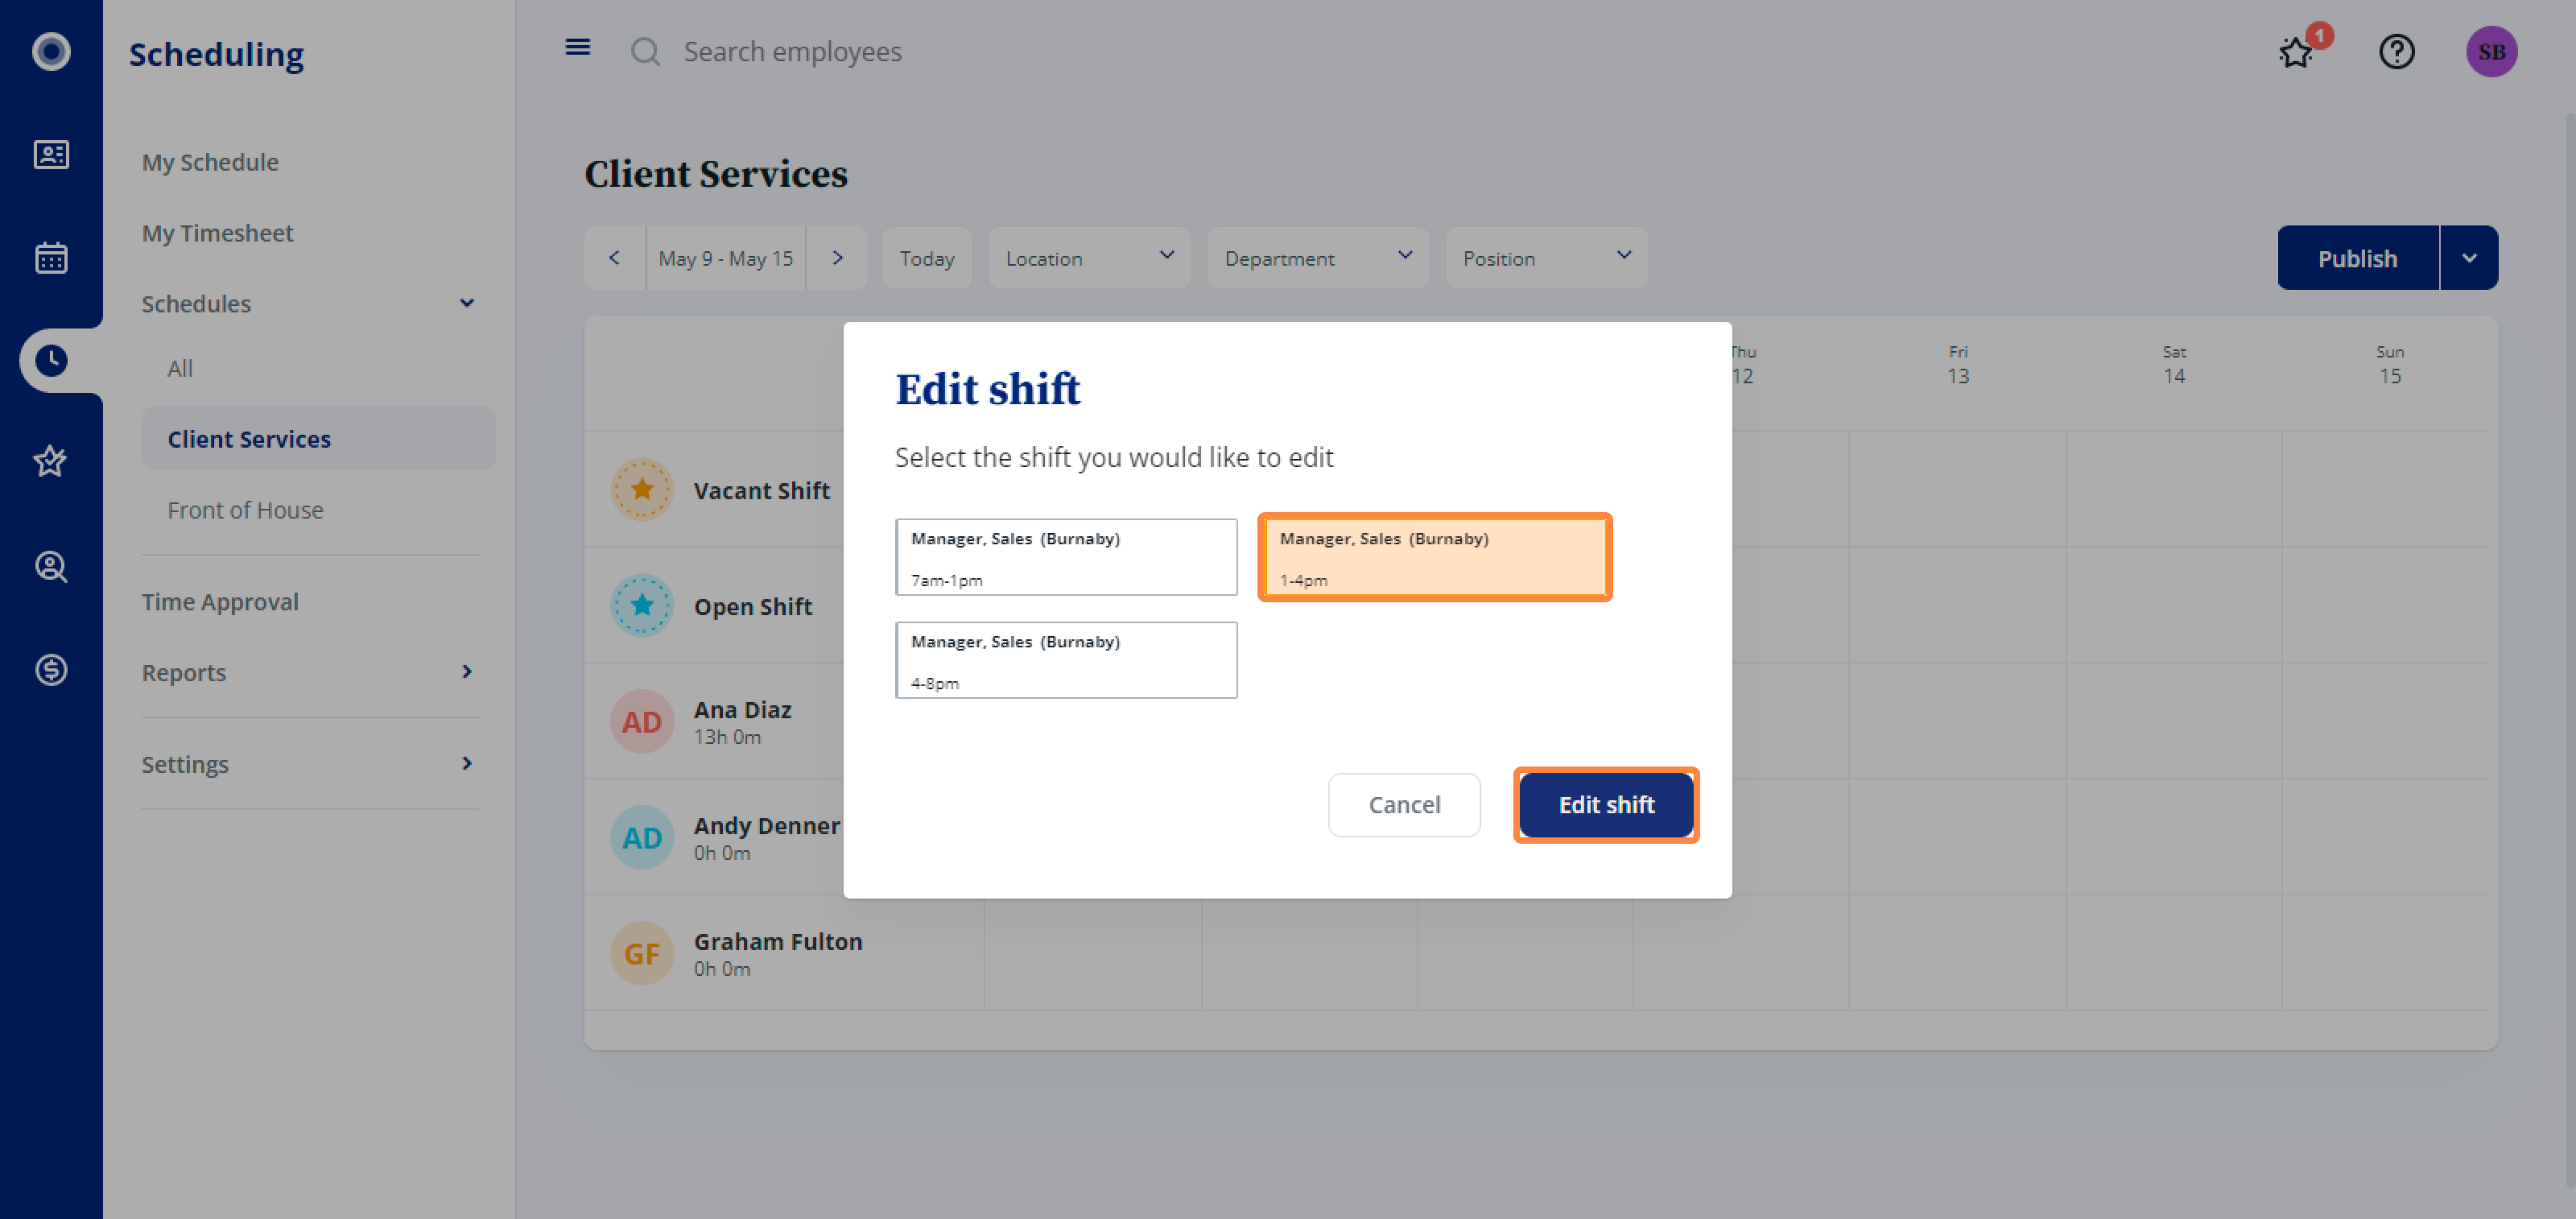Click the Graham Fulton name

[778, 941]
